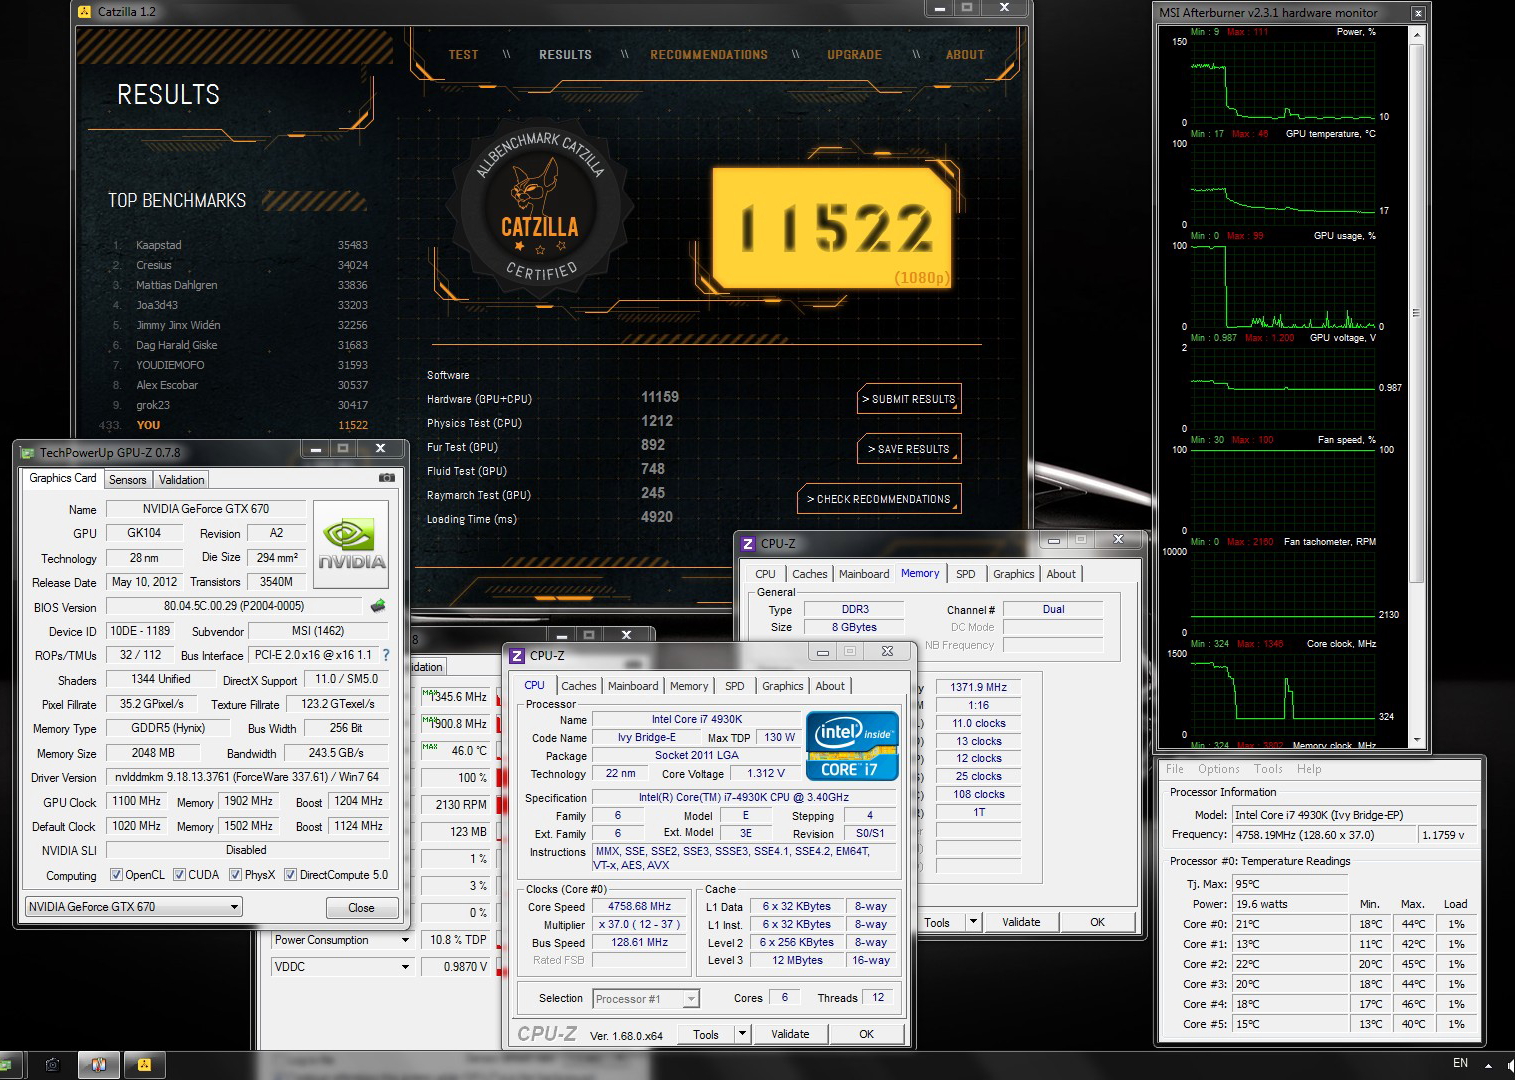Open the VDDC sensor dropdown
1515x1080 pixels.
(405, 967)
